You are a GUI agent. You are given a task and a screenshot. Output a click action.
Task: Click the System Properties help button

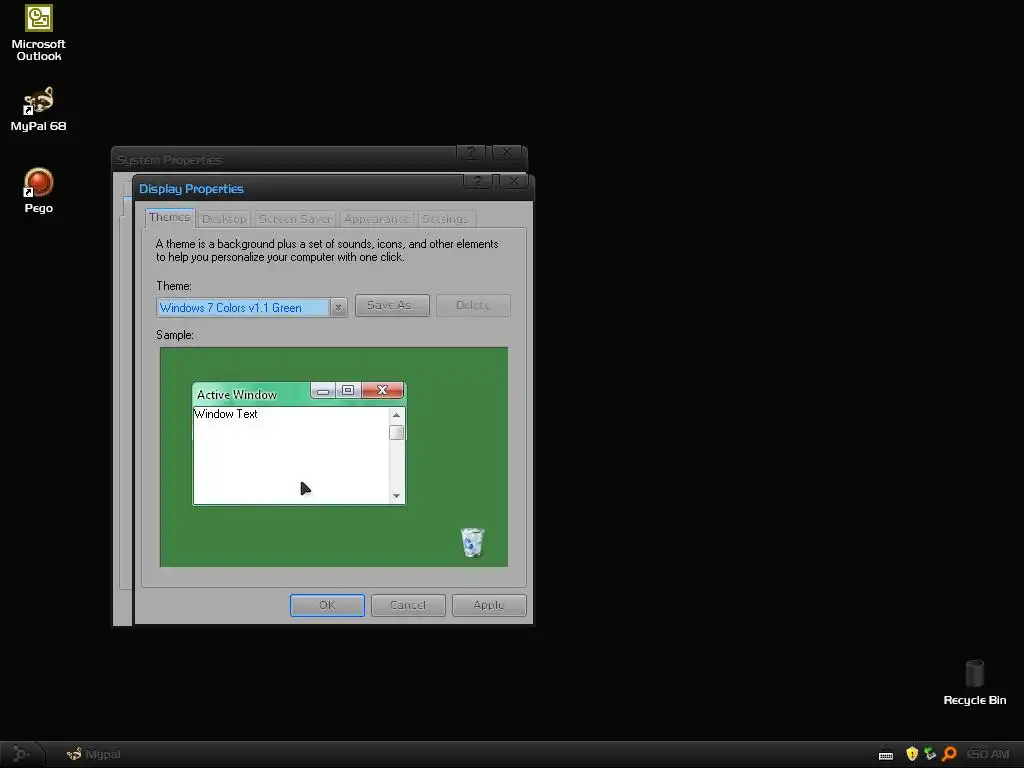470,153
